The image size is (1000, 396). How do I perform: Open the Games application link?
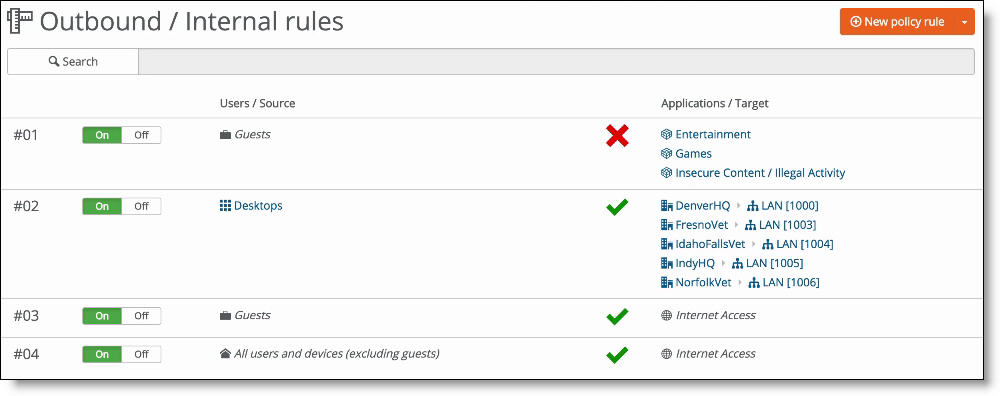pyautogui.click(x=693, y=154)
